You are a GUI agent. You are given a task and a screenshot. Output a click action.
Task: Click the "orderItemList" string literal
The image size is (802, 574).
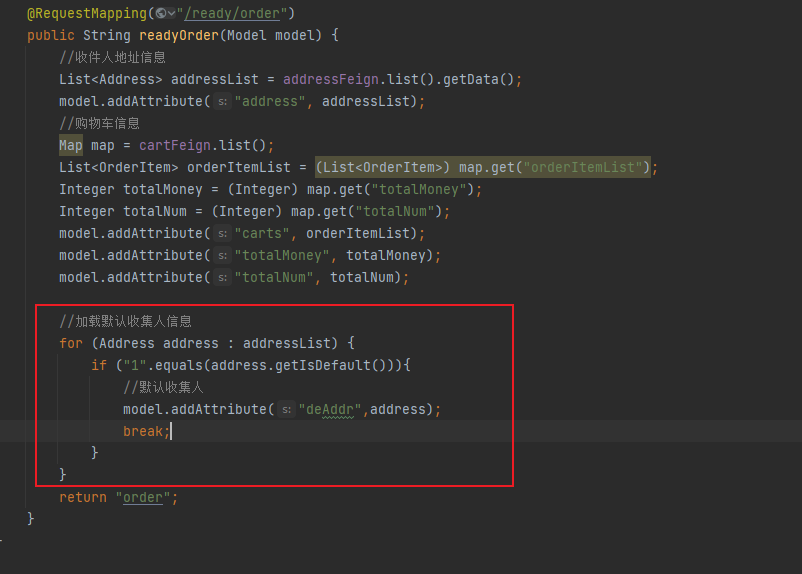[583, 167]
